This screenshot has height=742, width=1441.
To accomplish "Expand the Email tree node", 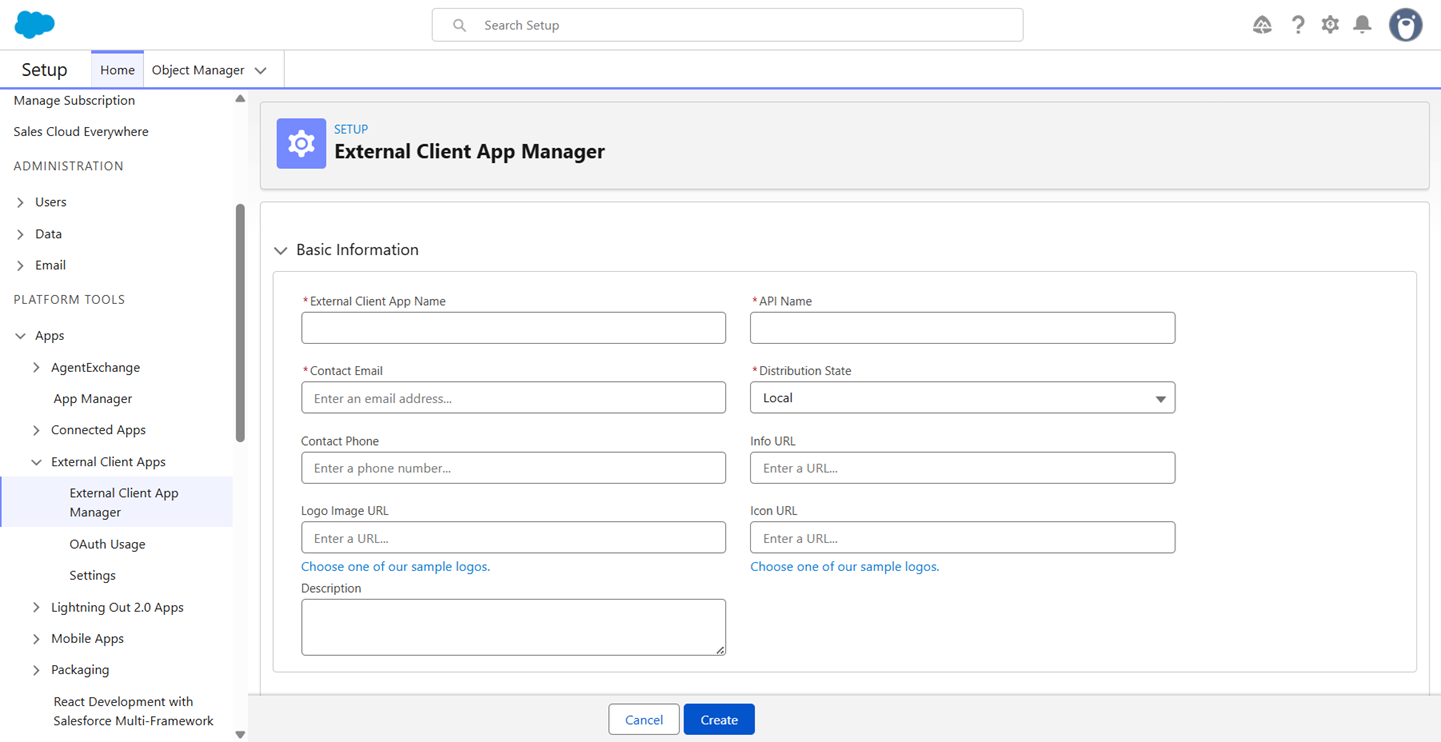I will point(20,266).
